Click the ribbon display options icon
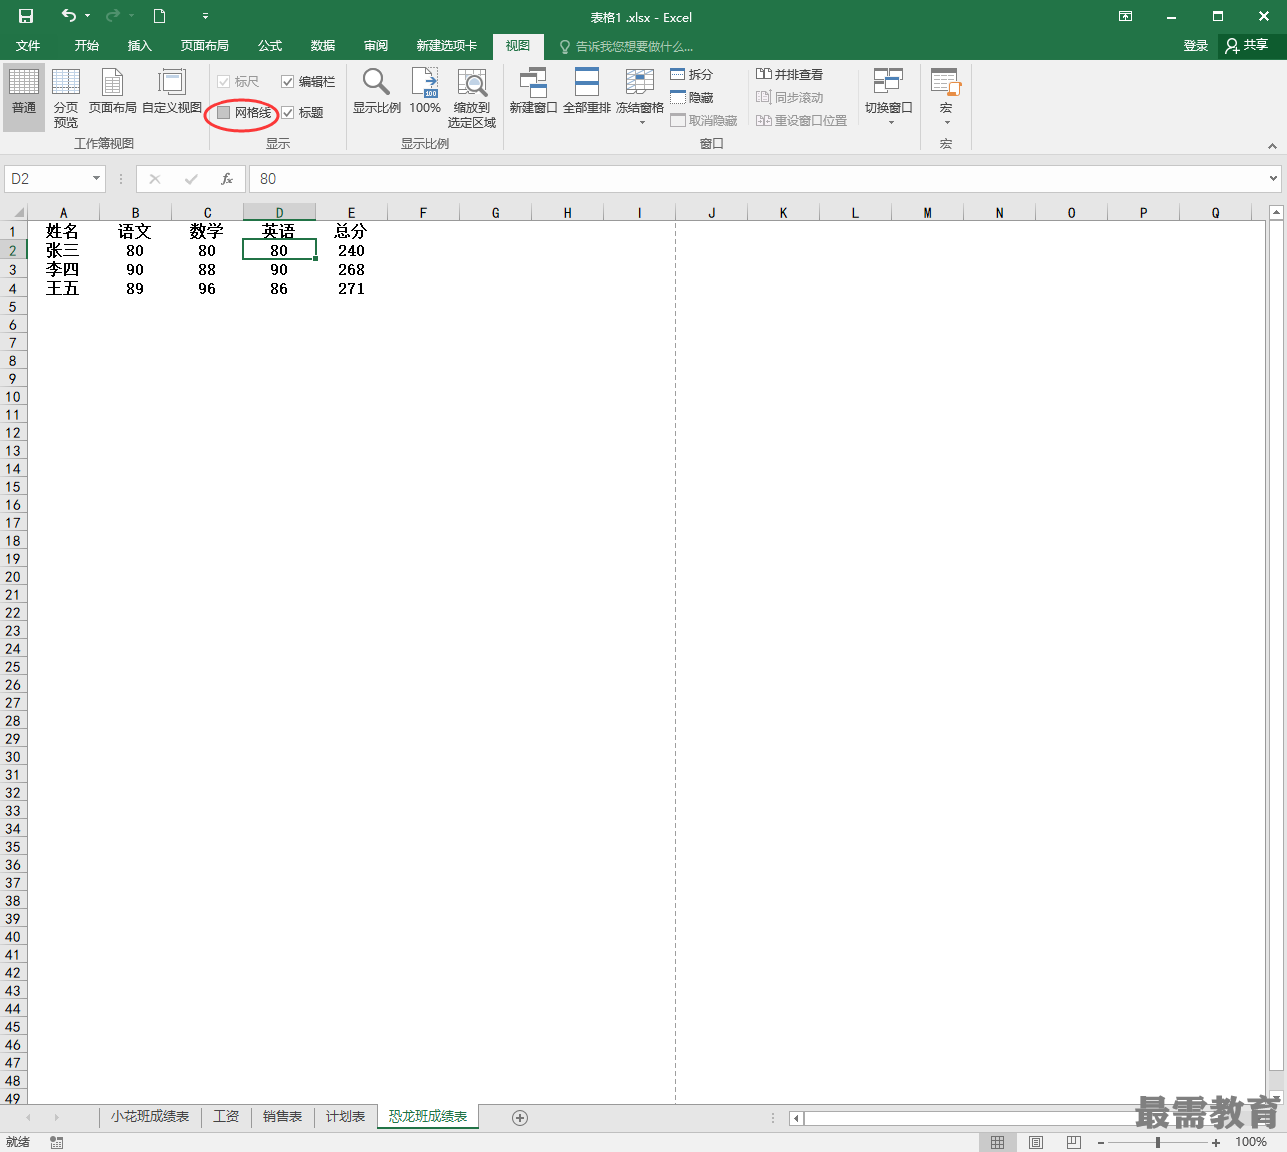 1126,16
